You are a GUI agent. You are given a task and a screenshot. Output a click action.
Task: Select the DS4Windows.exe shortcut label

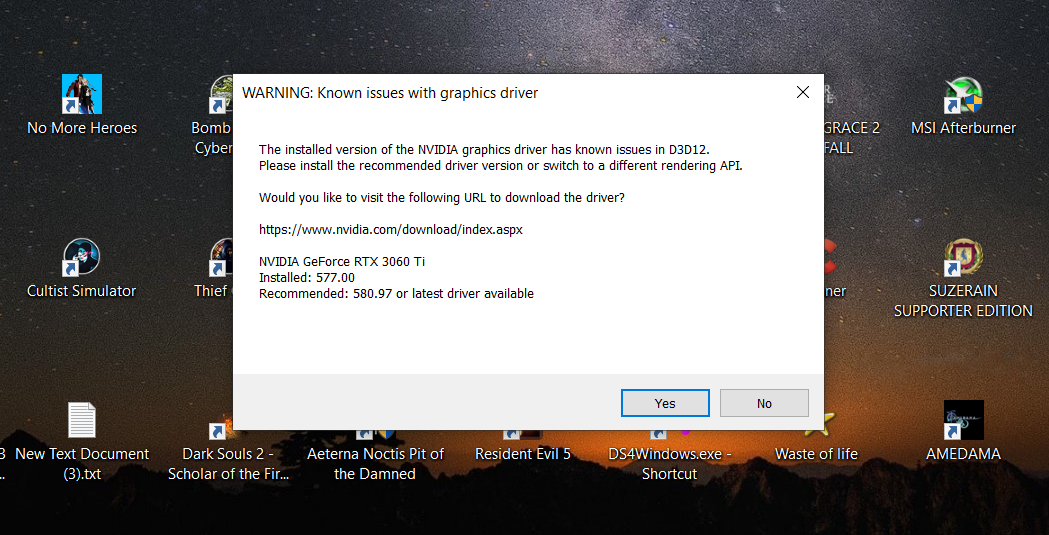tap(670, 463)
